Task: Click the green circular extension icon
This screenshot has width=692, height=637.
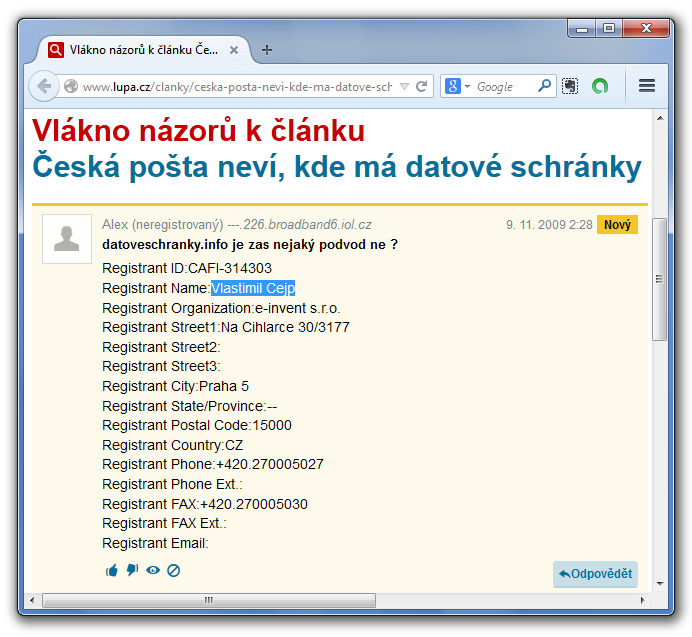Action: 600,86
